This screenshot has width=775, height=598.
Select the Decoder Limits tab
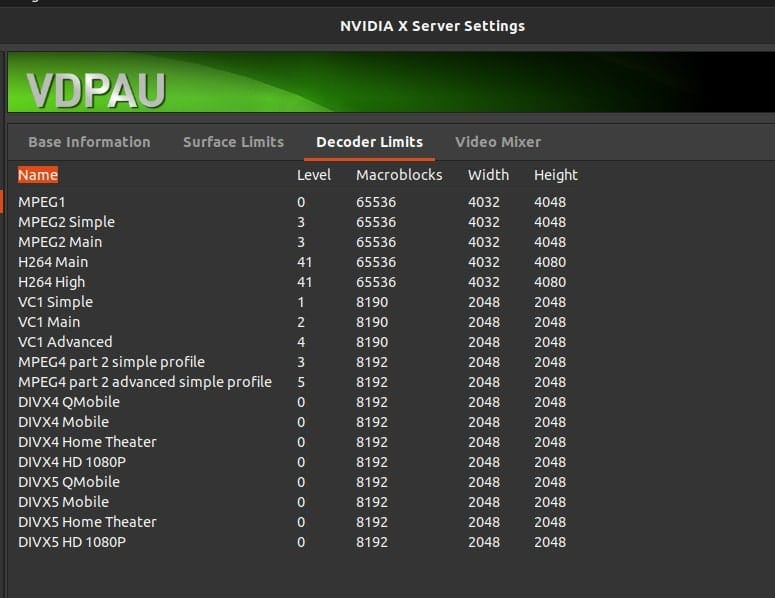369,142
